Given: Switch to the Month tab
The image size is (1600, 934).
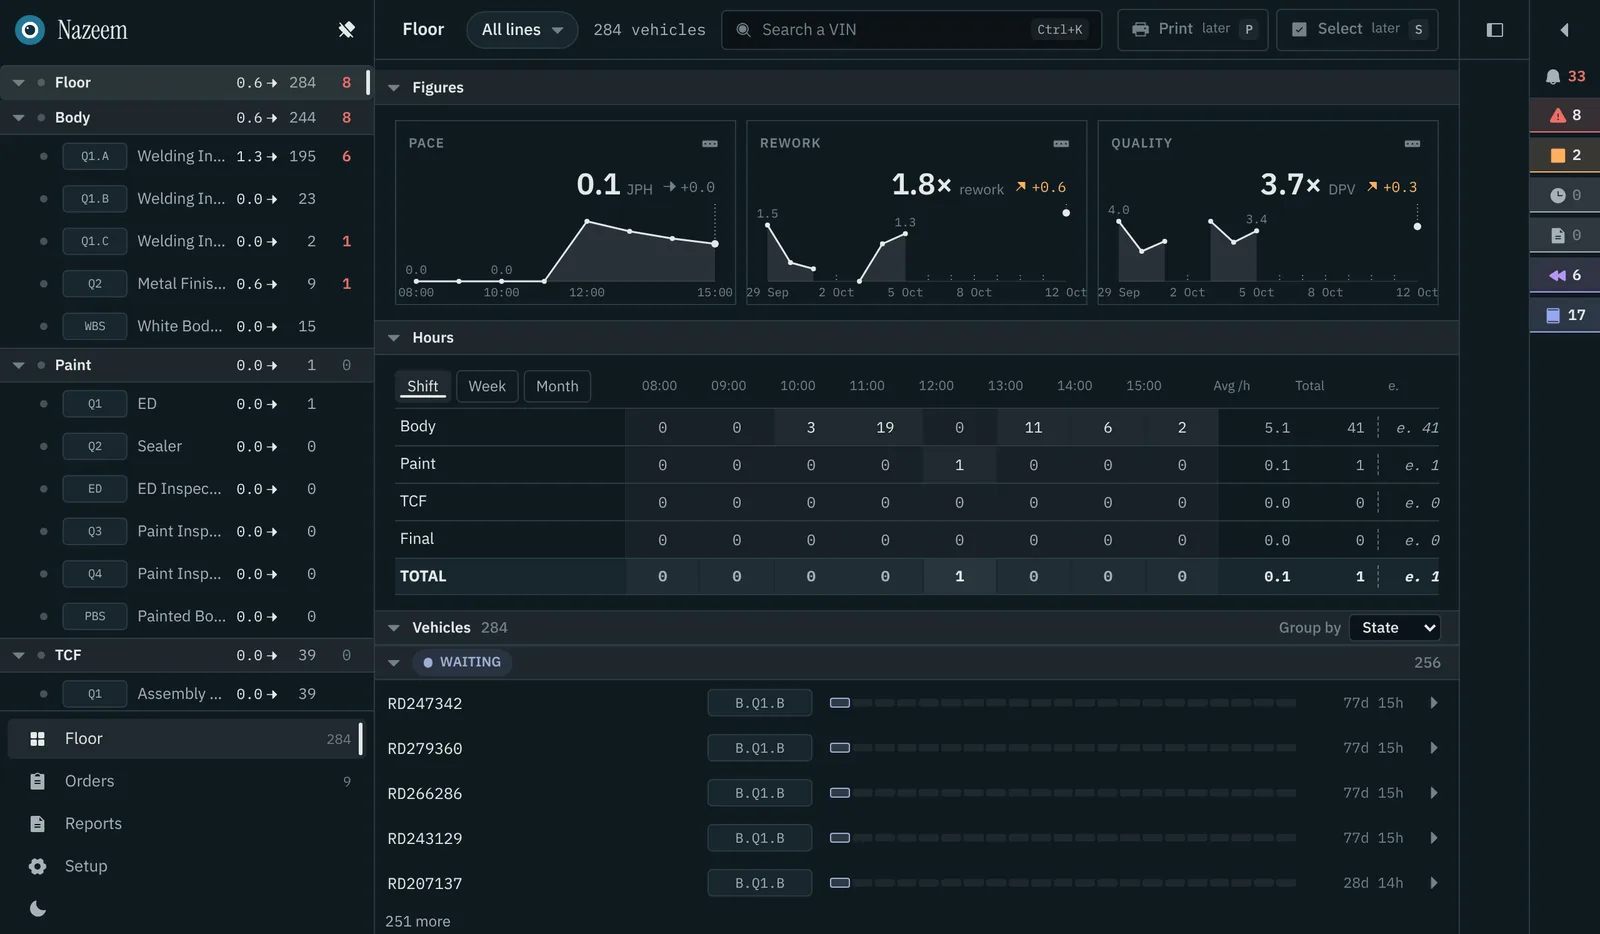Looking at the screenshot, I should pyautogui.click(x=557, y=386).
